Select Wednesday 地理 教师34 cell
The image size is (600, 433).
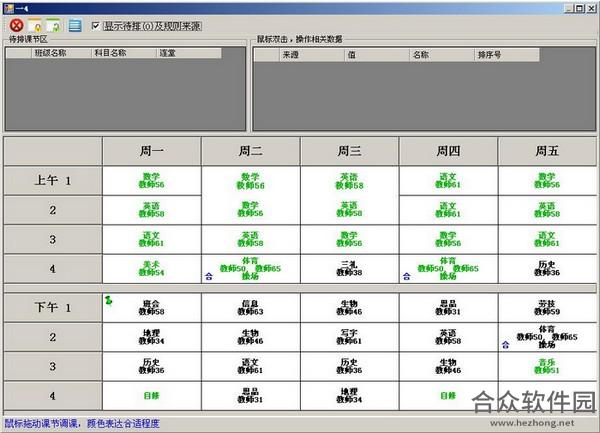point(349,396)
